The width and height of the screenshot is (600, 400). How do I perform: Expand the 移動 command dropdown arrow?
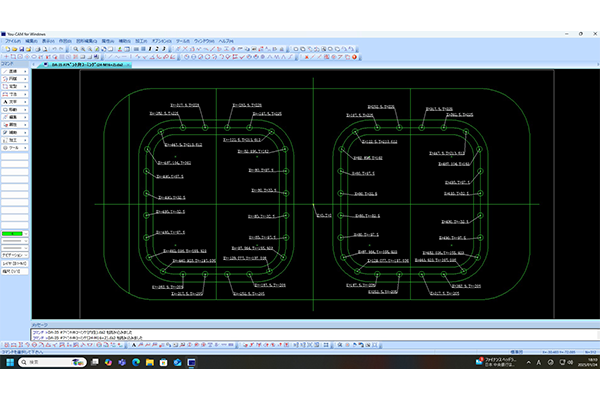click(x=25, y=109)
